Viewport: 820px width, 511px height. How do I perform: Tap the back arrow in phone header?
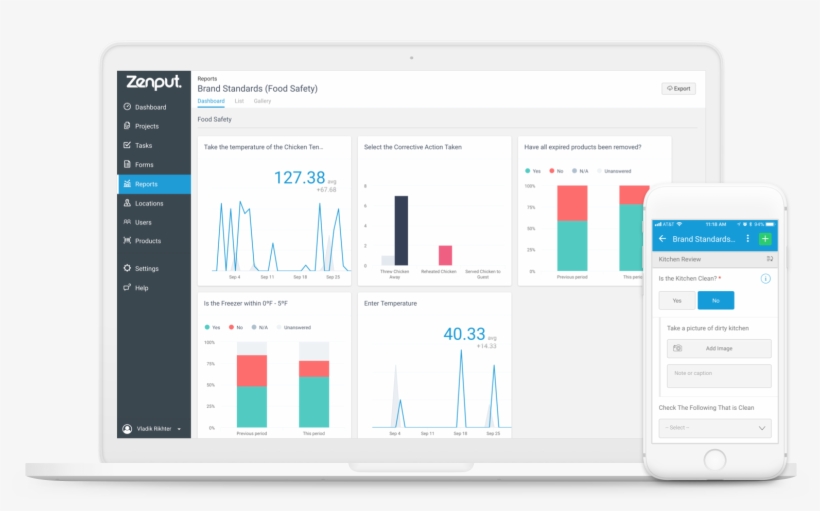tap(662, 239)
